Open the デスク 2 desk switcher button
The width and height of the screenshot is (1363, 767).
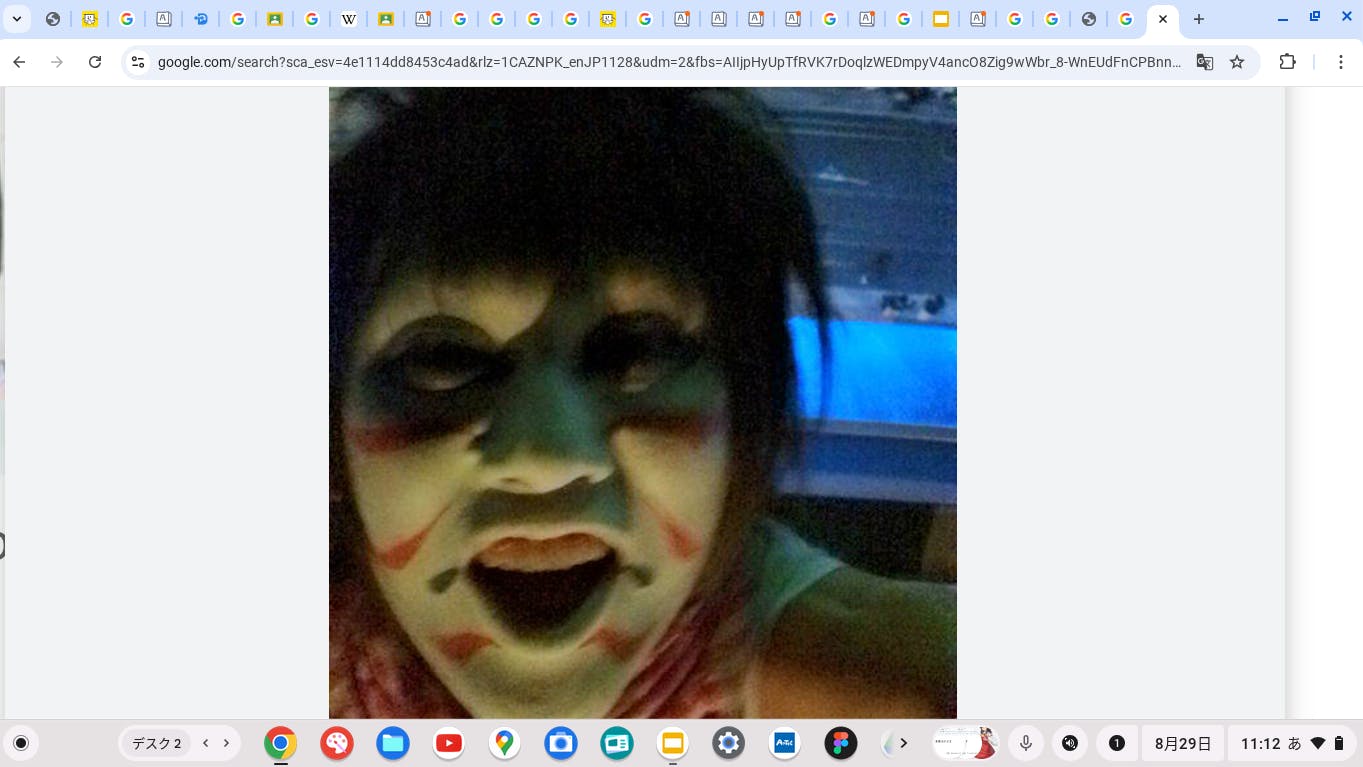157,743
